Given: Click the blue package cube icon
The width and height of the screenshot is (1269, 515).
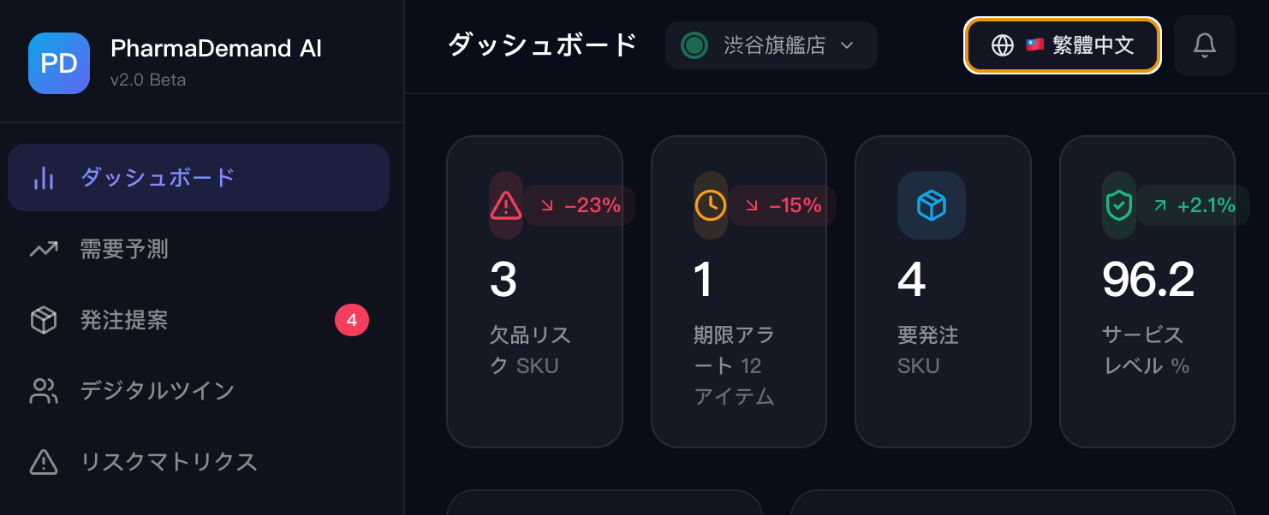Looking at the screenshot, I should tap(931, 205).
